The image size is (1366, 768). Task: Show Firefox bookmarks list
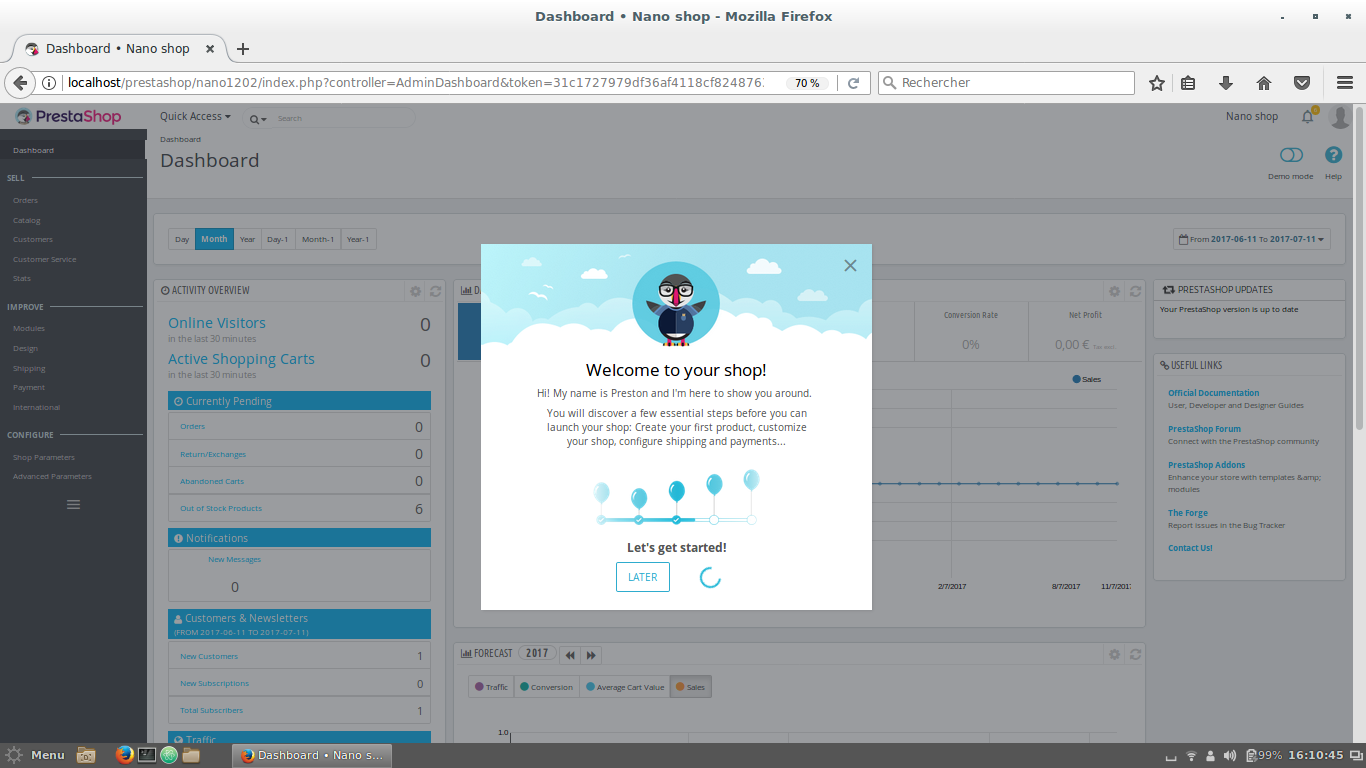pyautogui.click(x=1188, y=83)
